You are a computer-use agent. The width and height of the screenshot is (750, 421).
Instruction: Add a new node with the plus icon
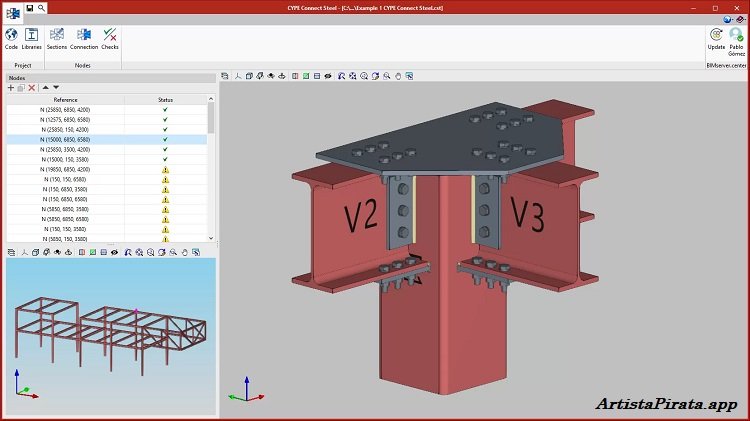(x=11, y=88)
